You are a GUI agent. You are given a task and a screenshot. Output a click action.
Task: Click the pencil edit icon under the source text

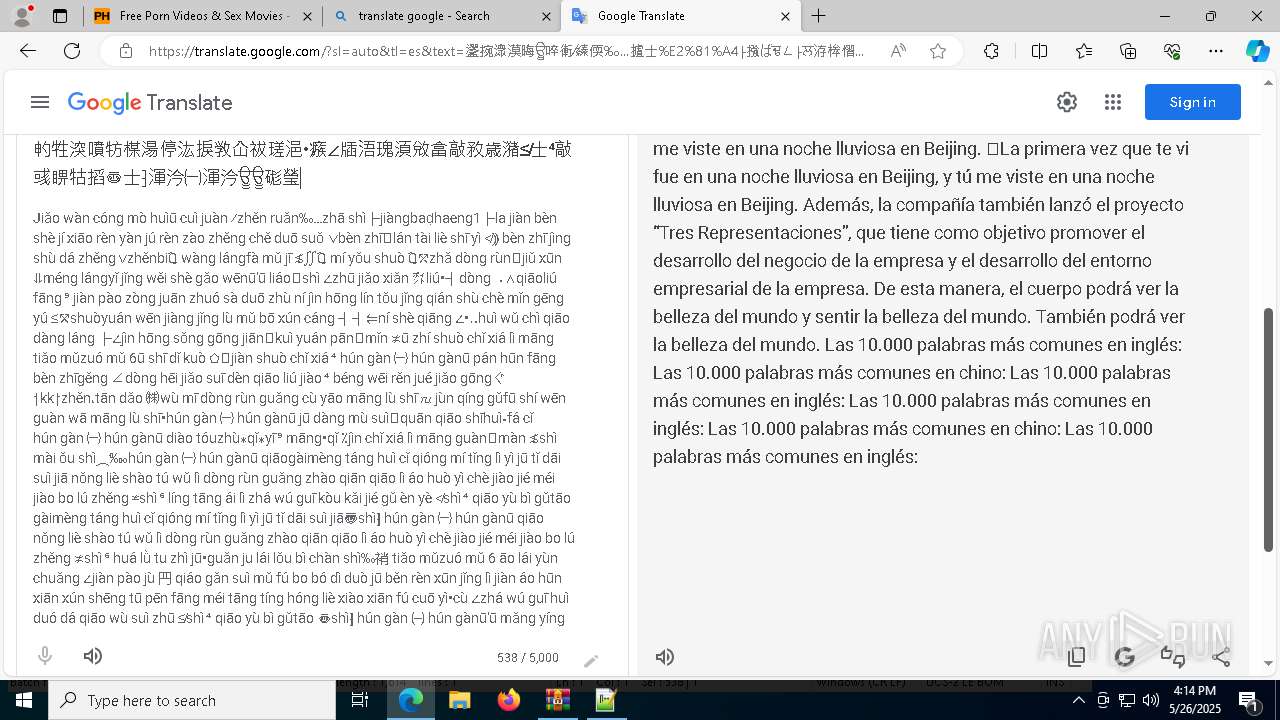pos(592,661)
